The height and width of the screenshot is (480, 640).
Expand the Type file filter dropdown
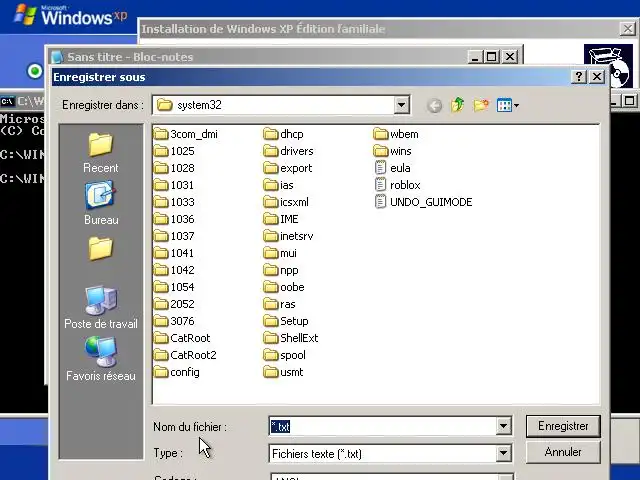[x=503, y=453]
